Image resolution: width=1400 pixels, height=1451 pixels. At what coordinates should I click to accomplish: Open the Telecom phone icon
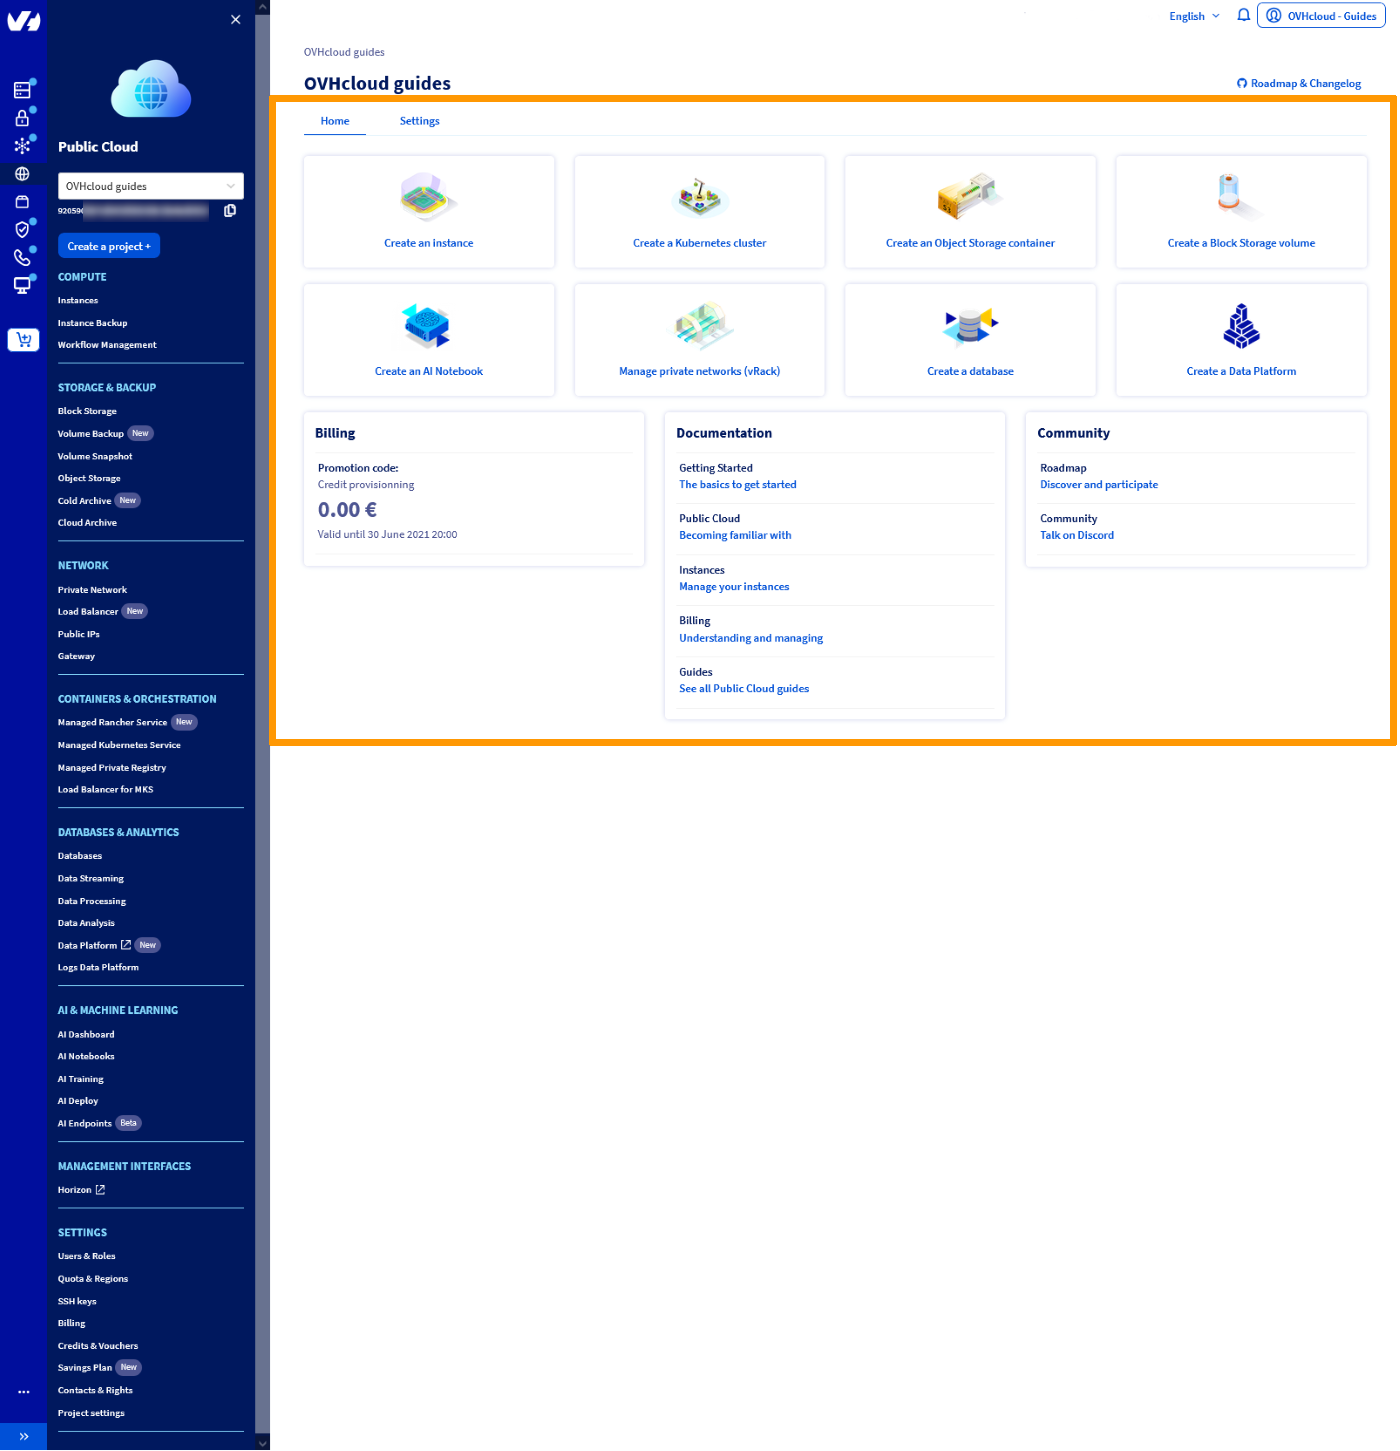click(23, 257)
